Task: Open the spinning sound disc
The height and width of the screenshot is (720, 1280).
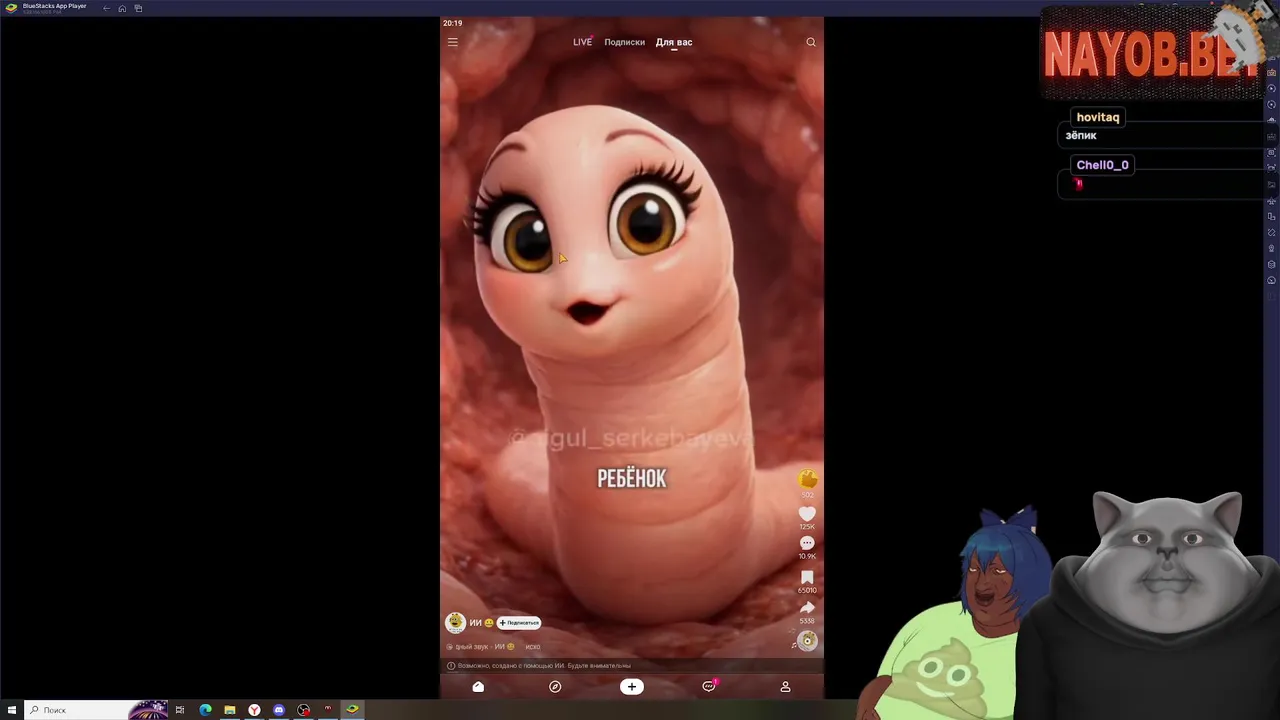Action: (807, 641)
